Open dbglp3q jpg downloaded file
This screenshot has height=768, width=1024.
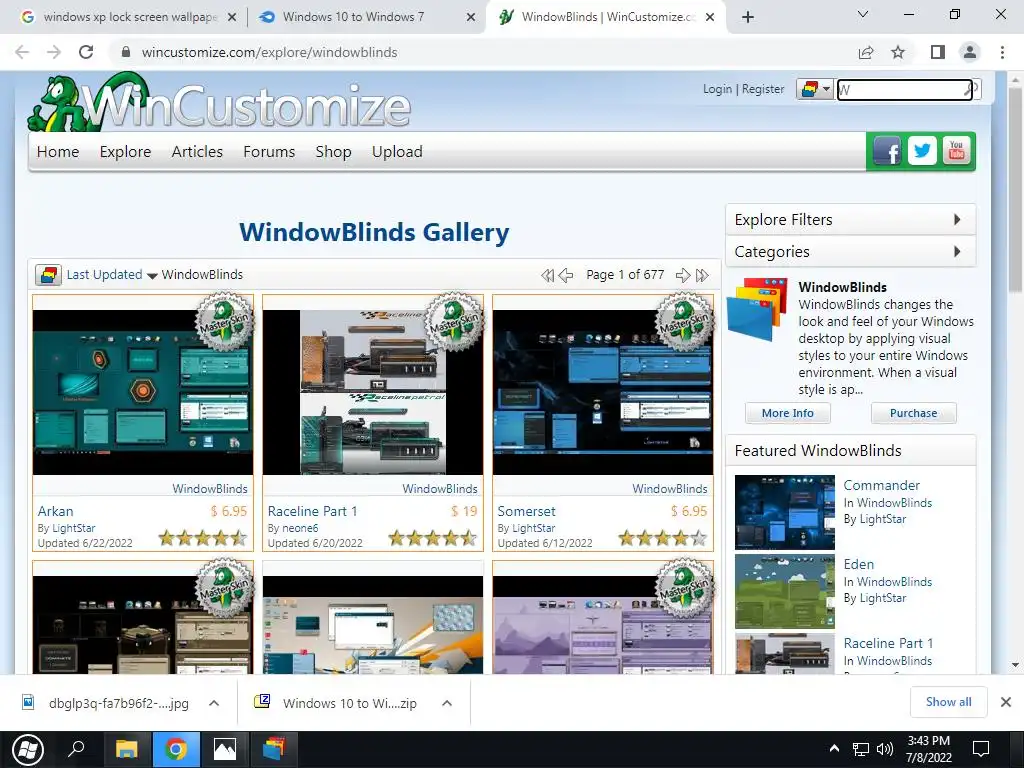tap(118, 703)
